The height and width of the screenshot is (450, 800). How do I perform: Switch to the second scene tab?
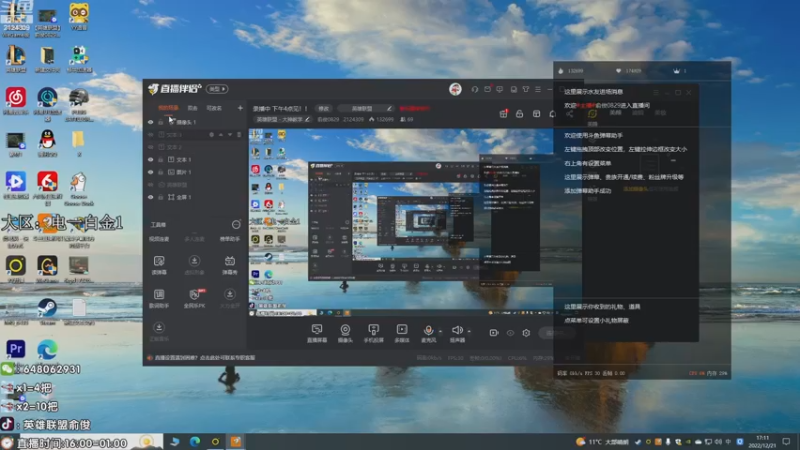point(192,108)
